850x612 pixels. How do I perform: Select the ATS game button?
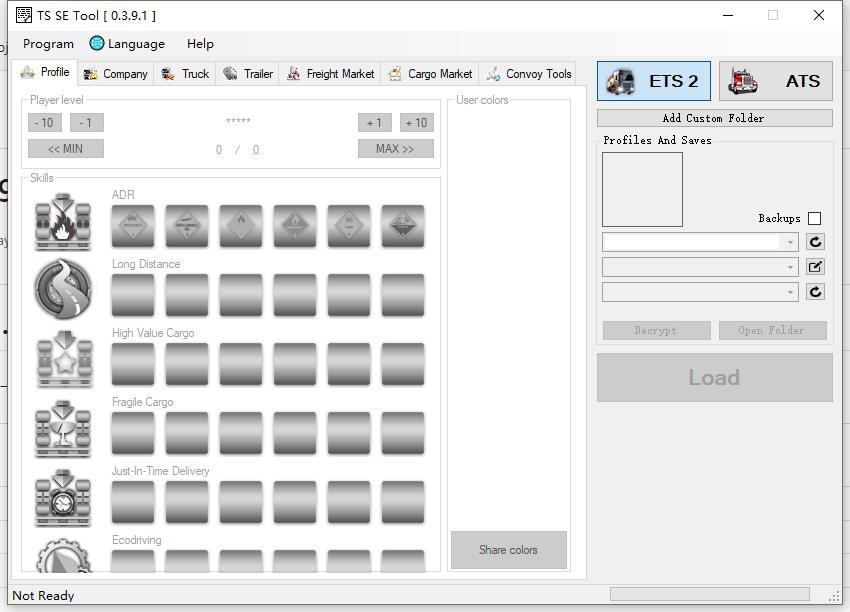(775, 81)
